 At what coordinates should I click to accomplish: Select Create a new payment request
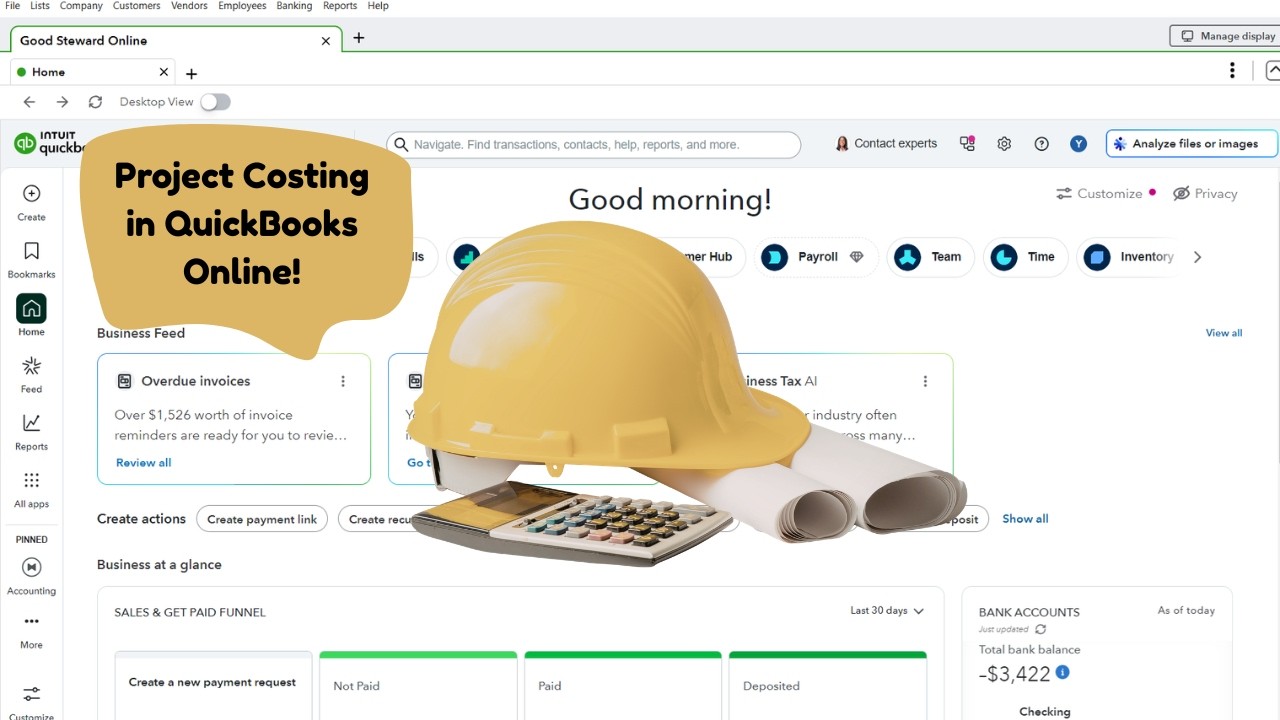[x=212, y=685]
